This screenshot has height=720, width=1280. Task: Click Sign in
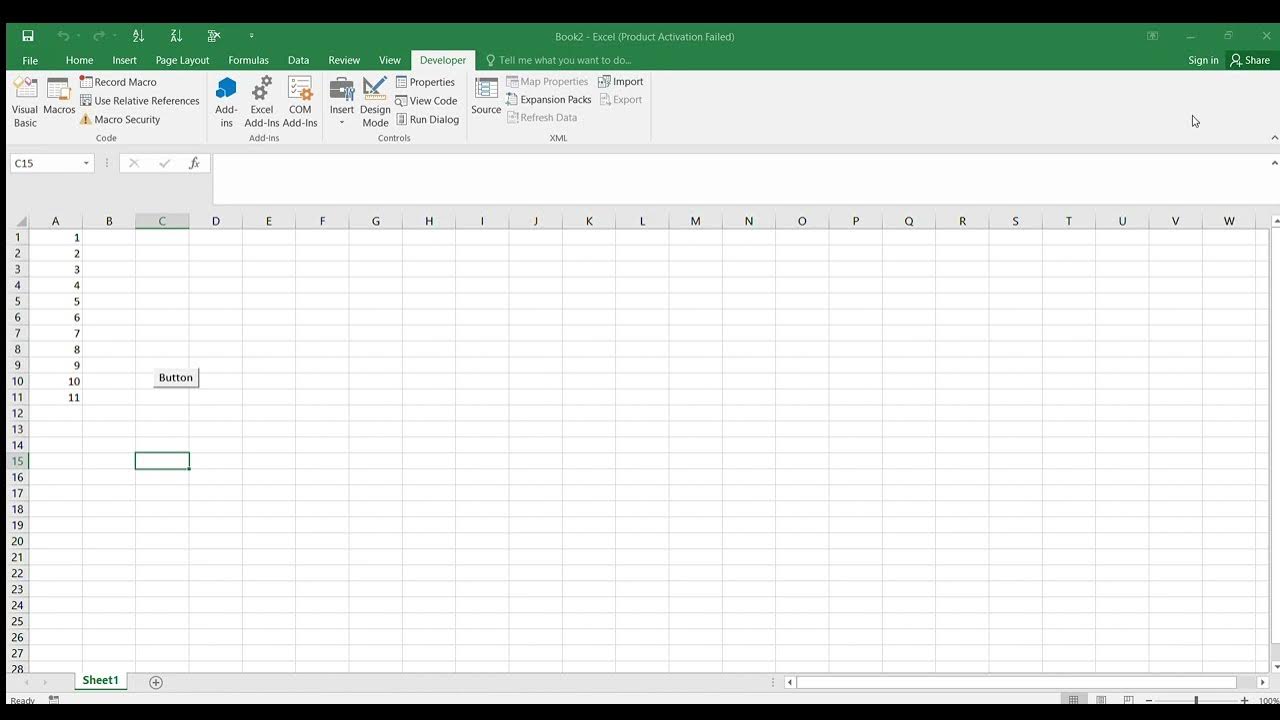[1203, 60]
